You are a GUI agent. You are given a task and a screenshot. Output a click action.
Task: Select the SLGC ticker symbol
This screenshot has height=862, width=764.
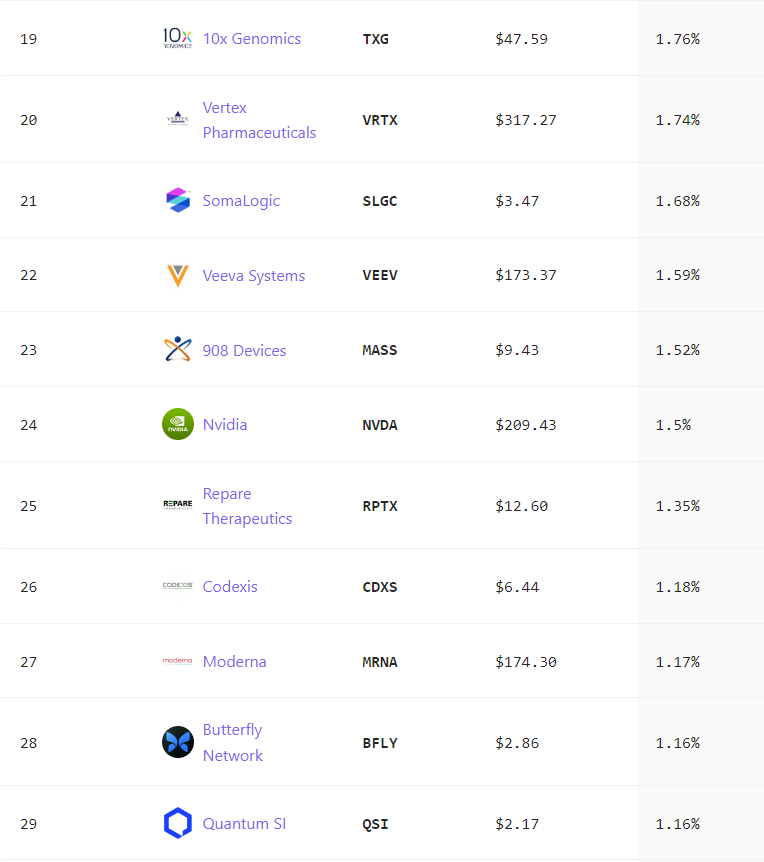pos(380,201)
